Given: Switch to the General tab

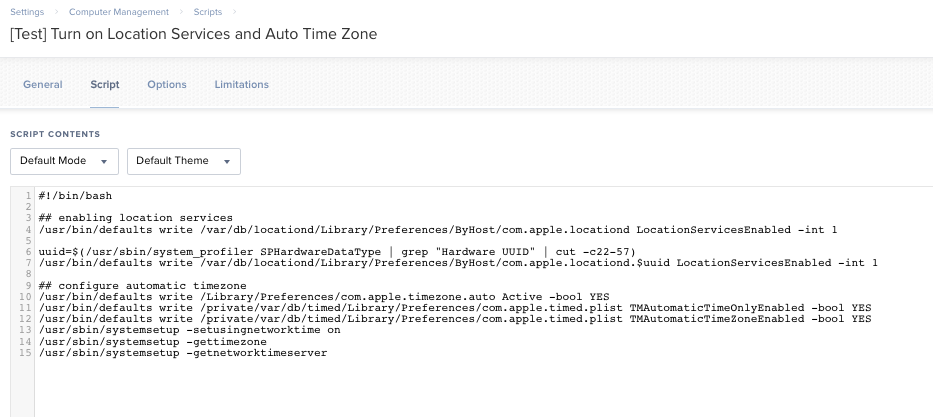Looking at the screenshot, I should point(42,84).
